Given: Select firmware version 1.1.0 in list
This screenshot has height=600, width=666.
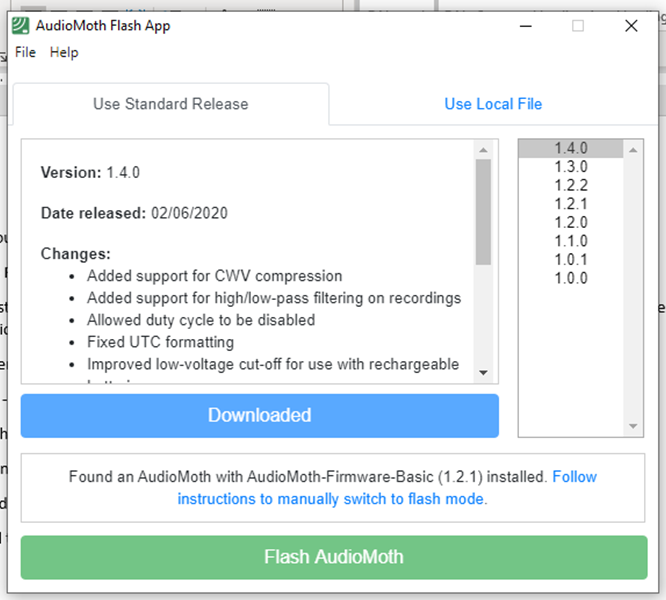Looking at the screenshot, I should coord(571,241).
